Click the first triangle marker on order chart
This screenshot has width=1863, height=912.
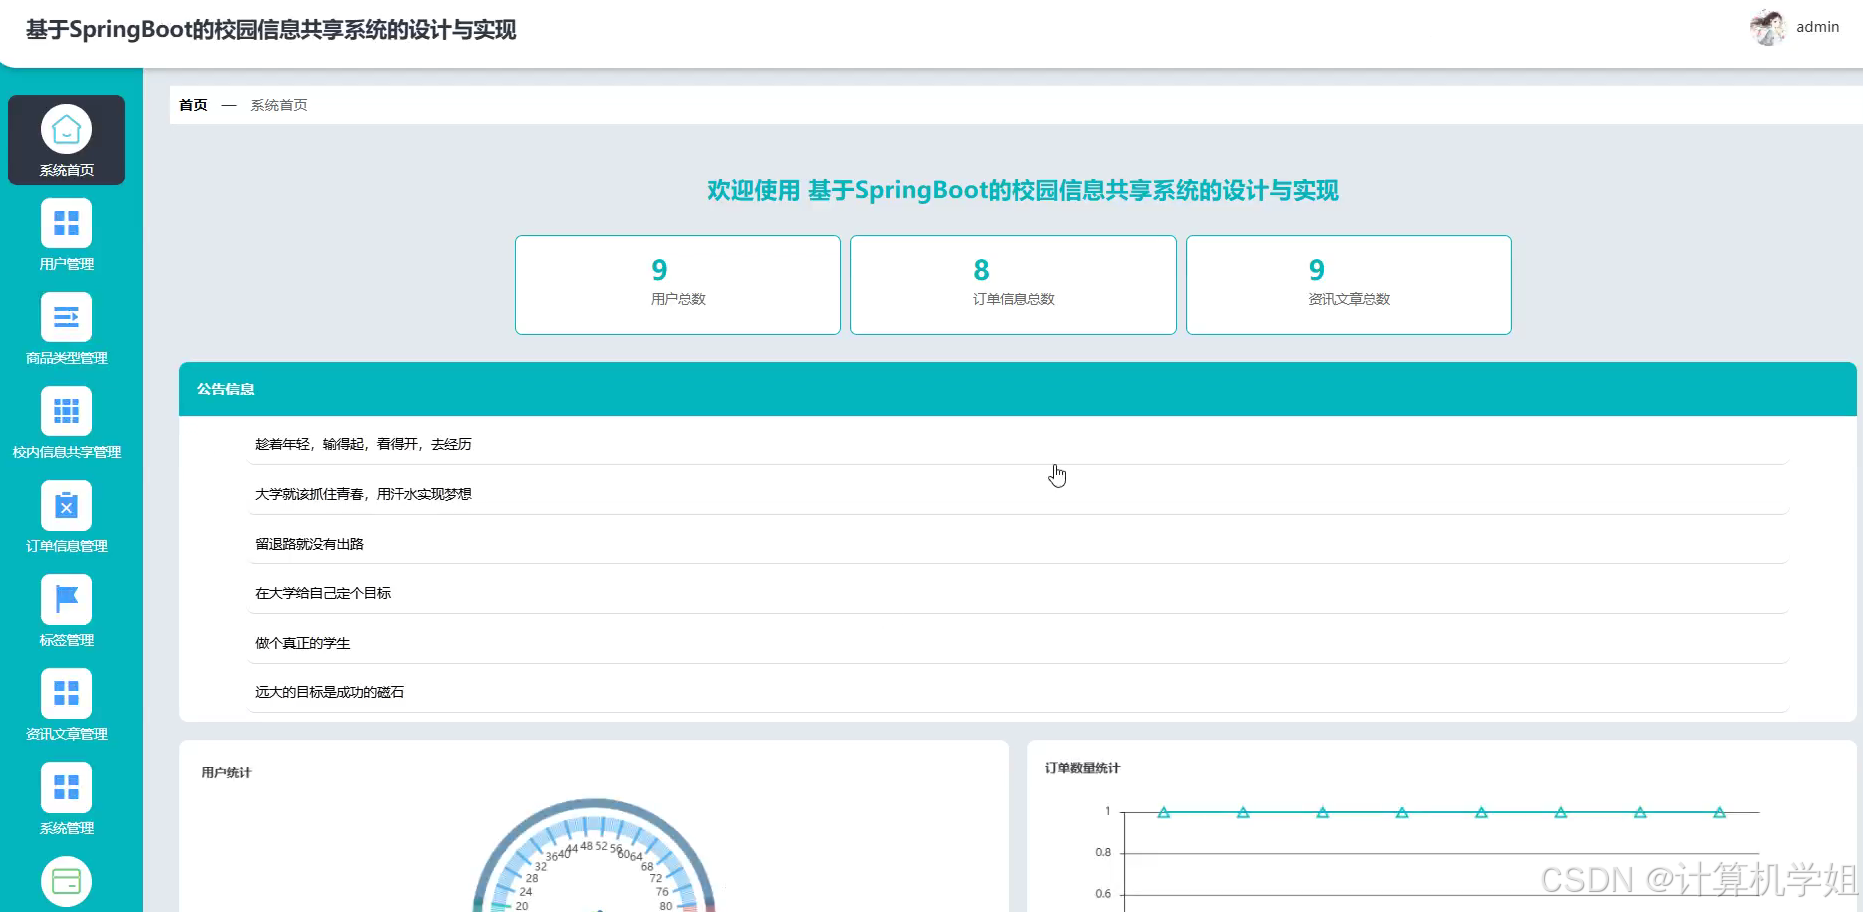click(1163, 812)
